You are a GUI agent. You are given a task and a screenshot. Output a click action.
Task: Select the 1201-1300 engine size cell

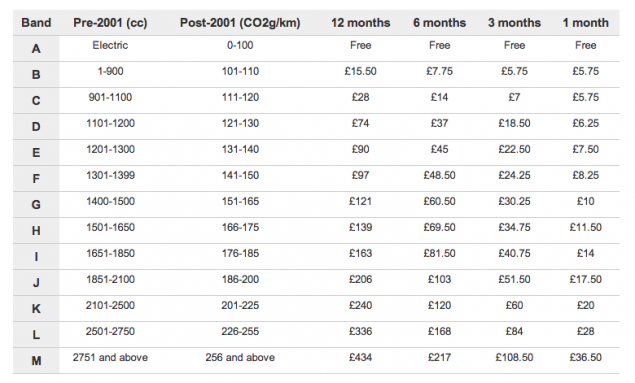(x=110, y=149)
